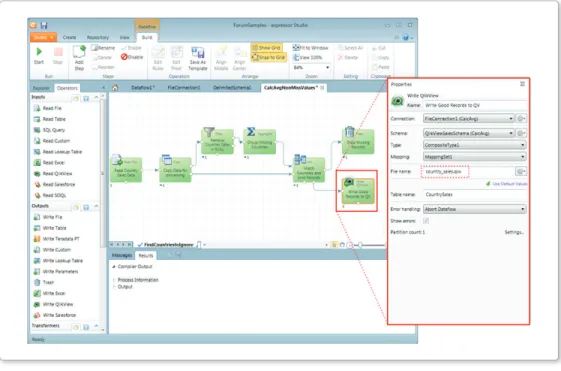Open the Mapping dropdown showing MappingSet1
Viewport: 561px width, 371px height.
click(x=474, y=157)
